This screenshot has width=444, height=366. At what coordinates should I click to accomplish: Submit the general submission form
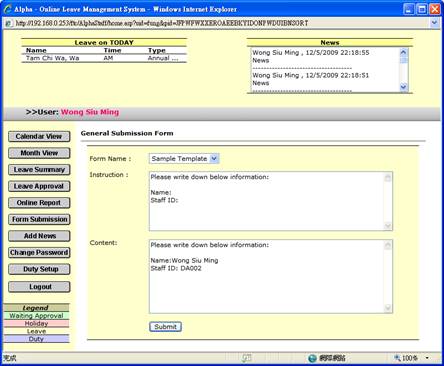point(165,327)
